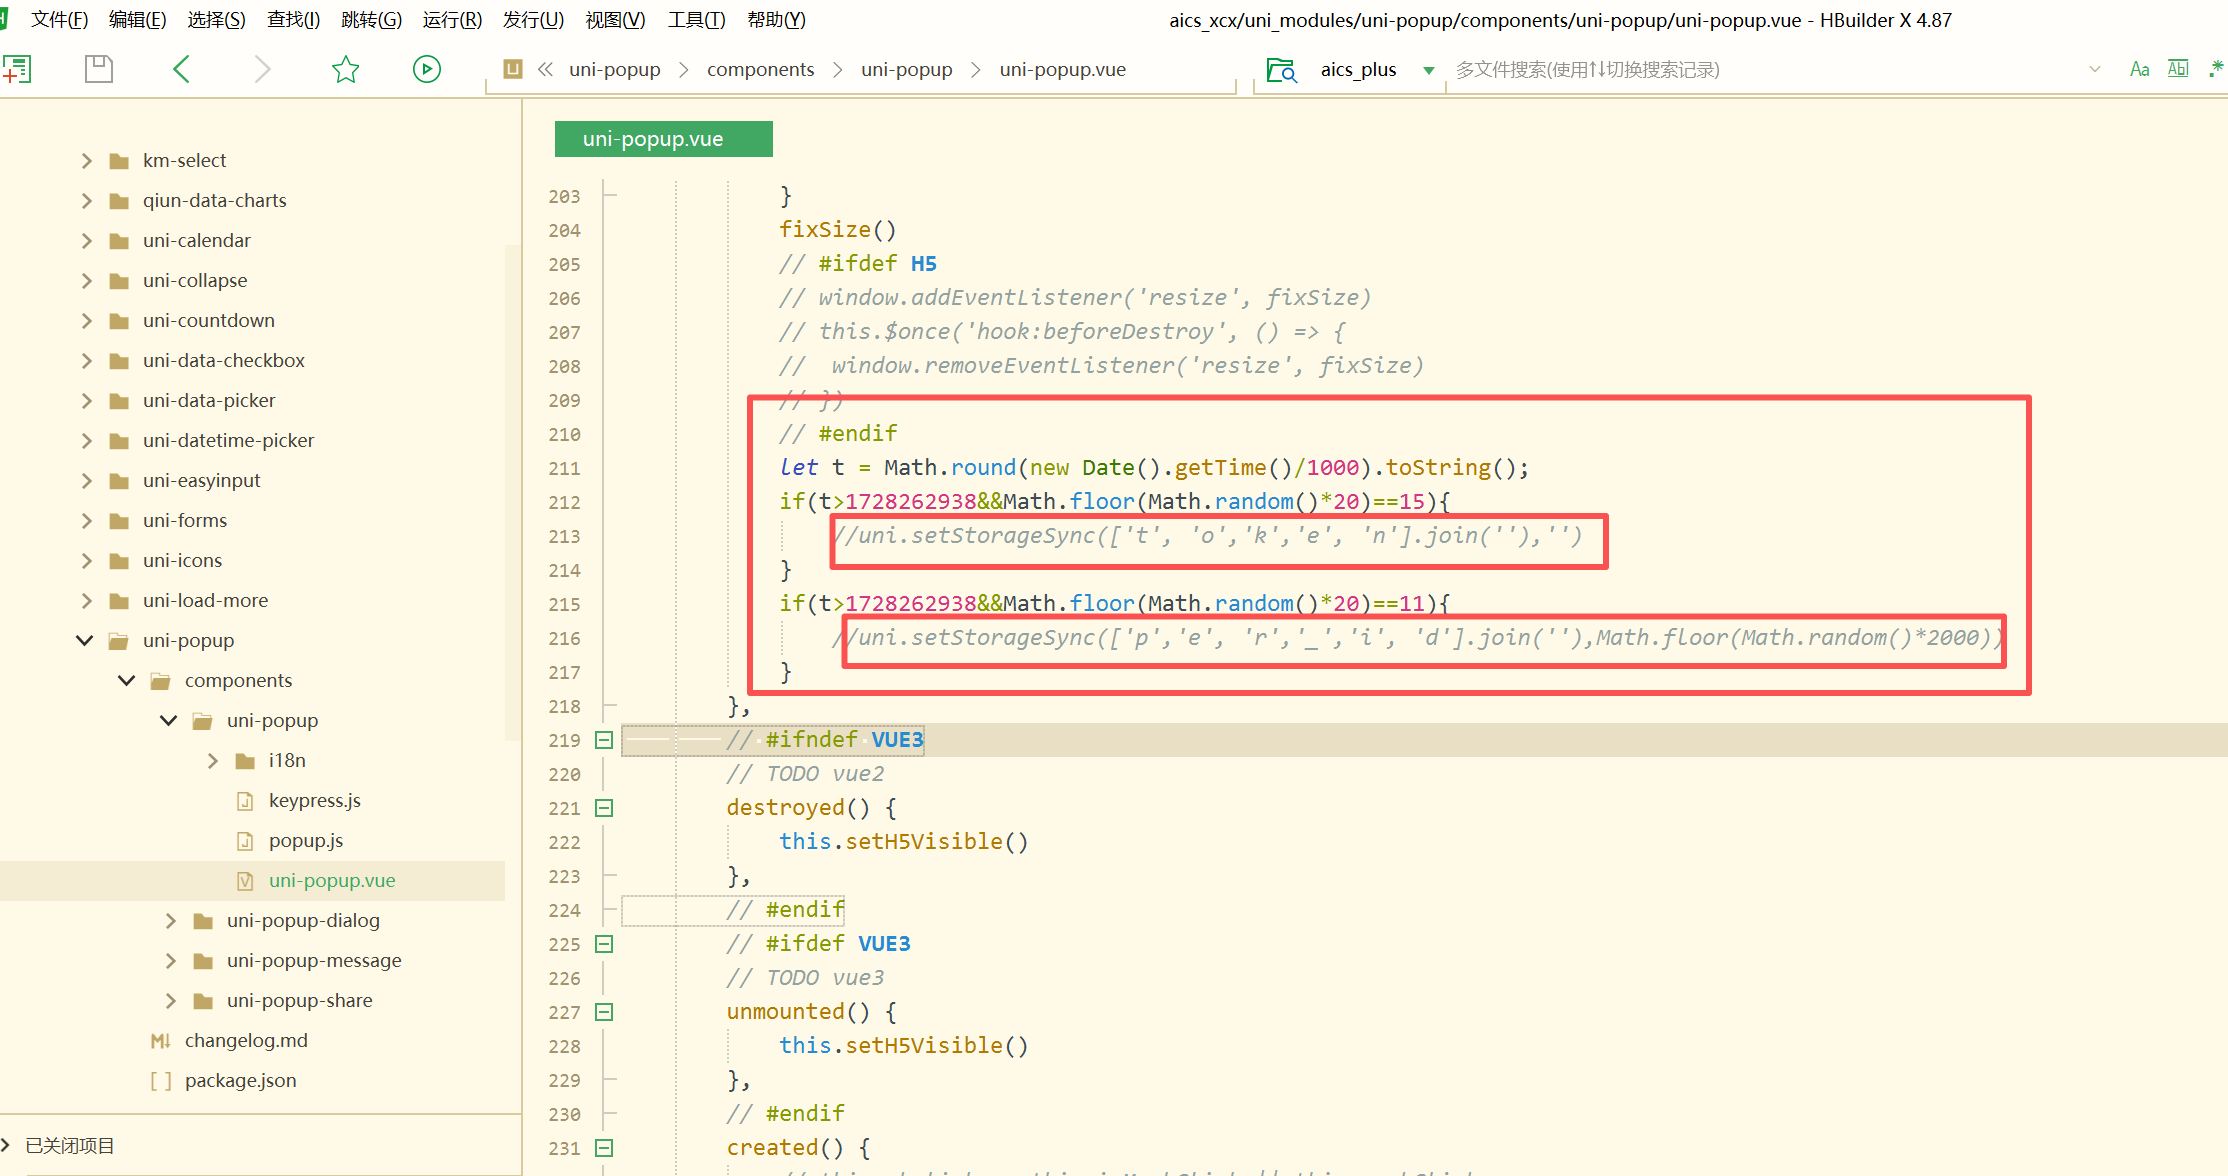Screen dimensions: 2228x1176
Task: Toggle regular expression search option
Action: point(2216,69)
